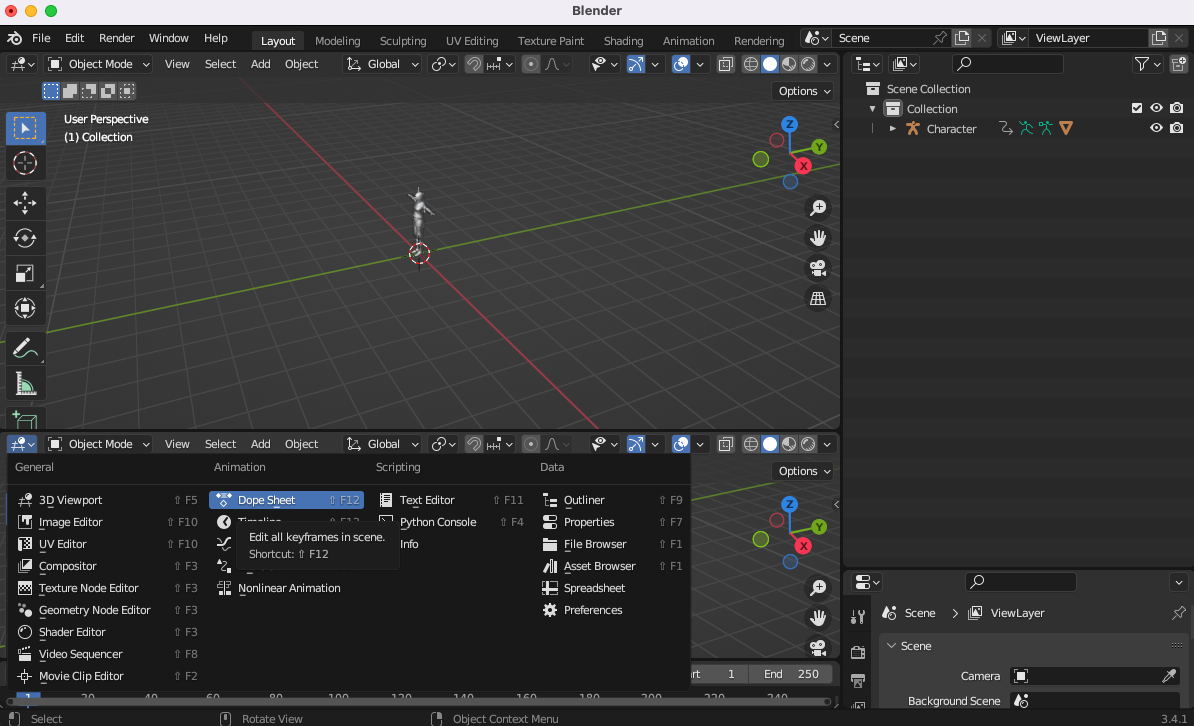1194x726 pixels.
Task: Open Global orientation dropdown upper viewport
Action: coord(382,64)
